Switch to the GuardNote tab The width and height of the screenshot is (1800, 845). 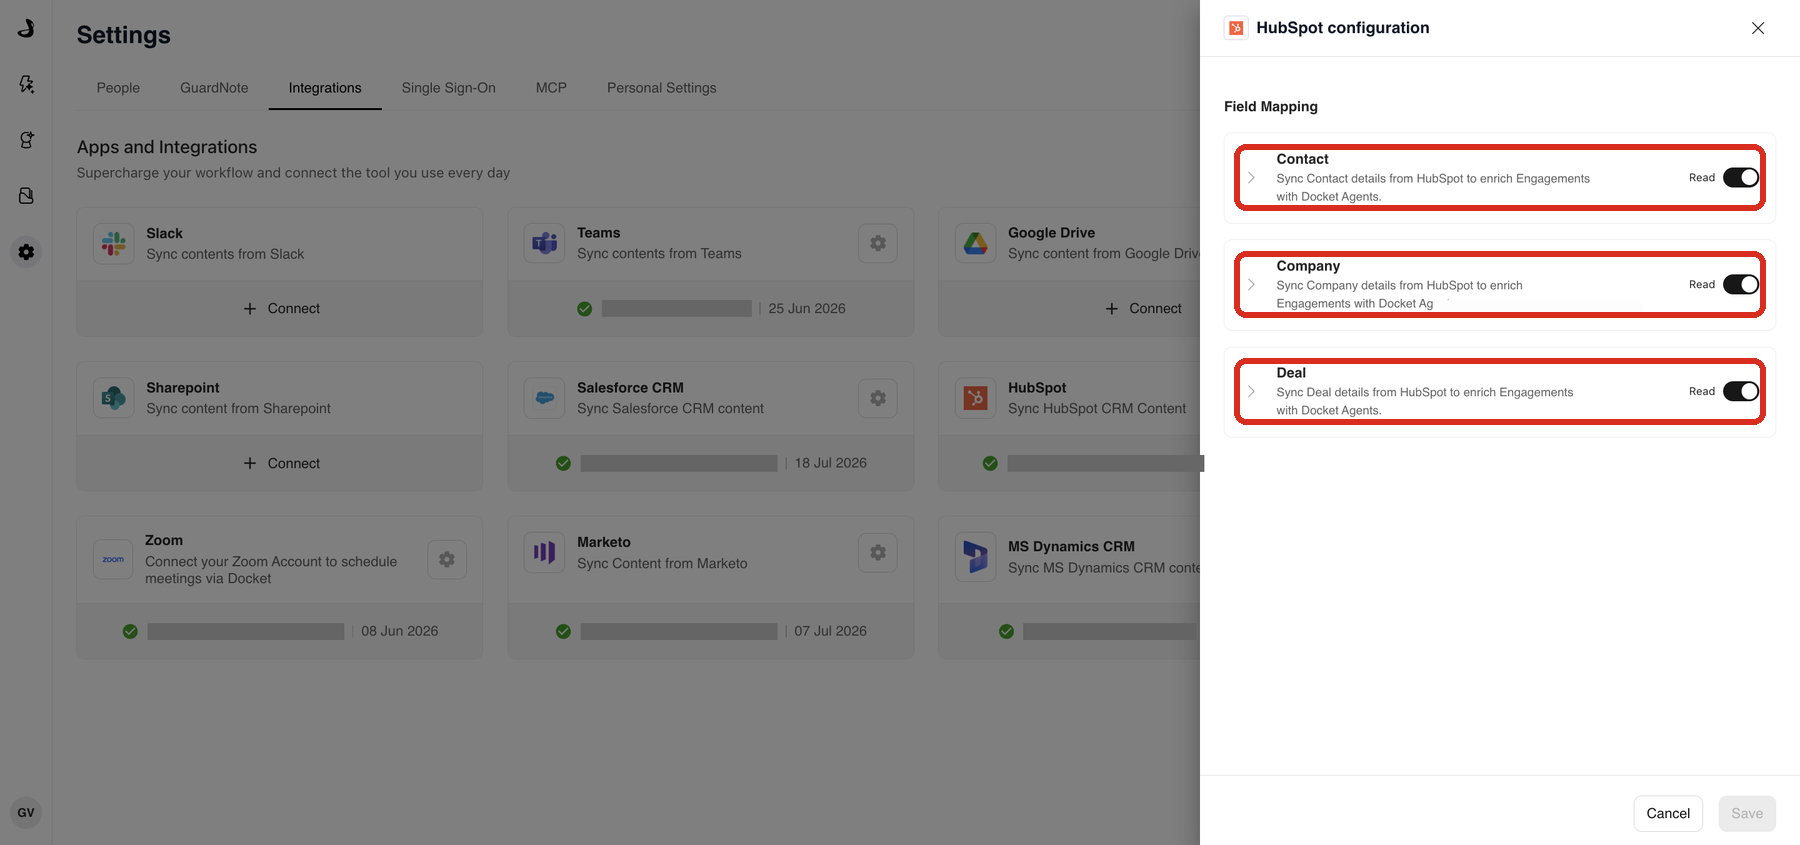(214, 88)
